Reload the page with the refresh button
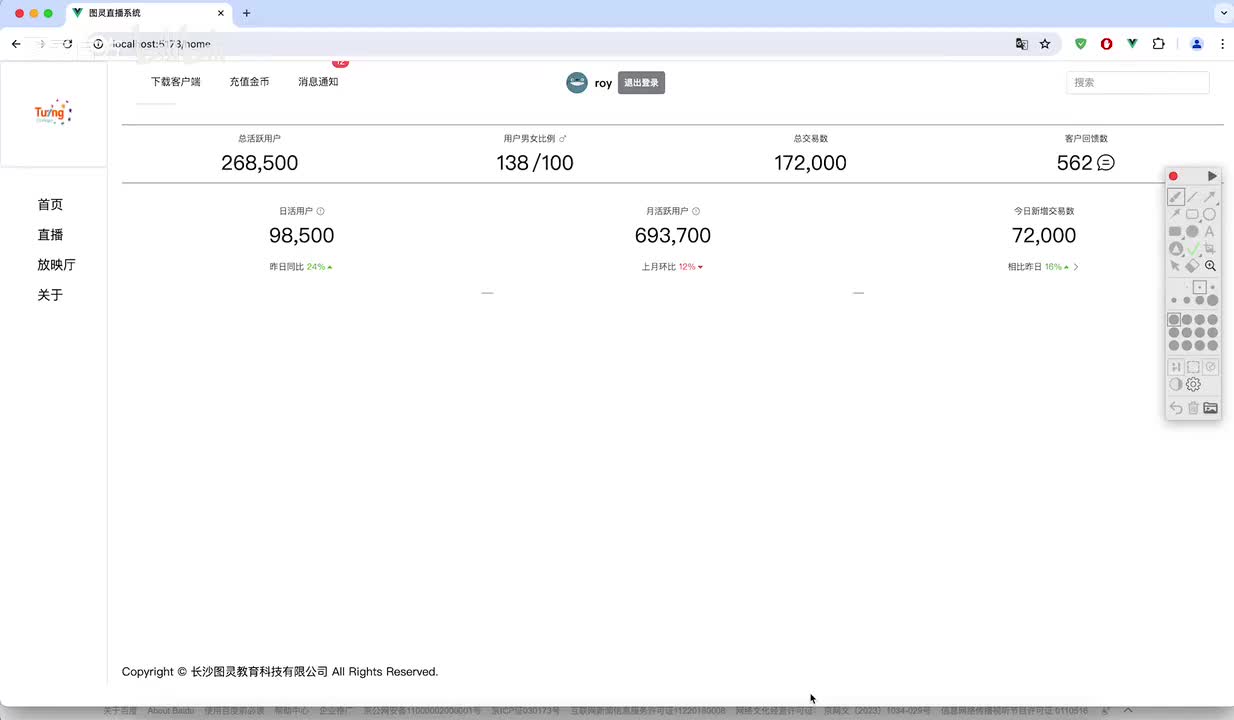This screenshot has width=1234, height=720. click(x=67, y=44)
